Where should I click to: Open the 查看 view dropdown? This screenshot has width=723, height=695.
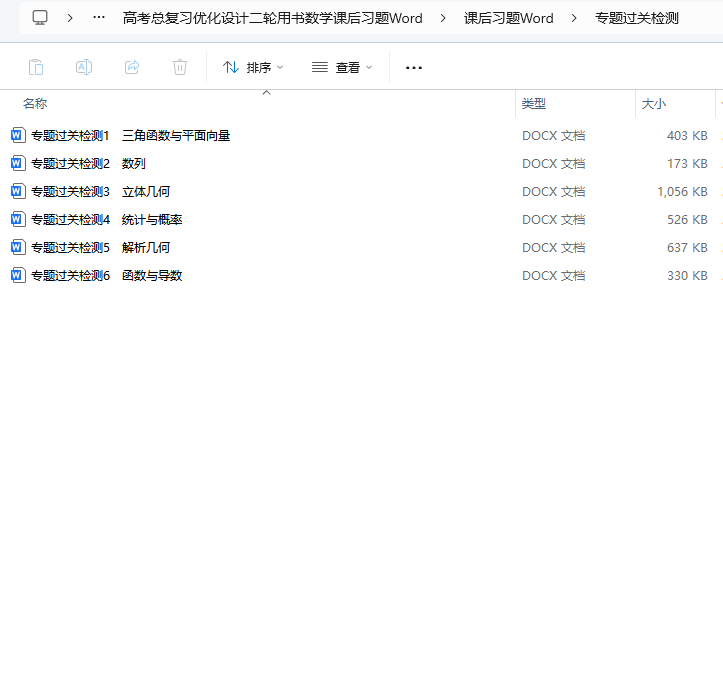(342, 67)
